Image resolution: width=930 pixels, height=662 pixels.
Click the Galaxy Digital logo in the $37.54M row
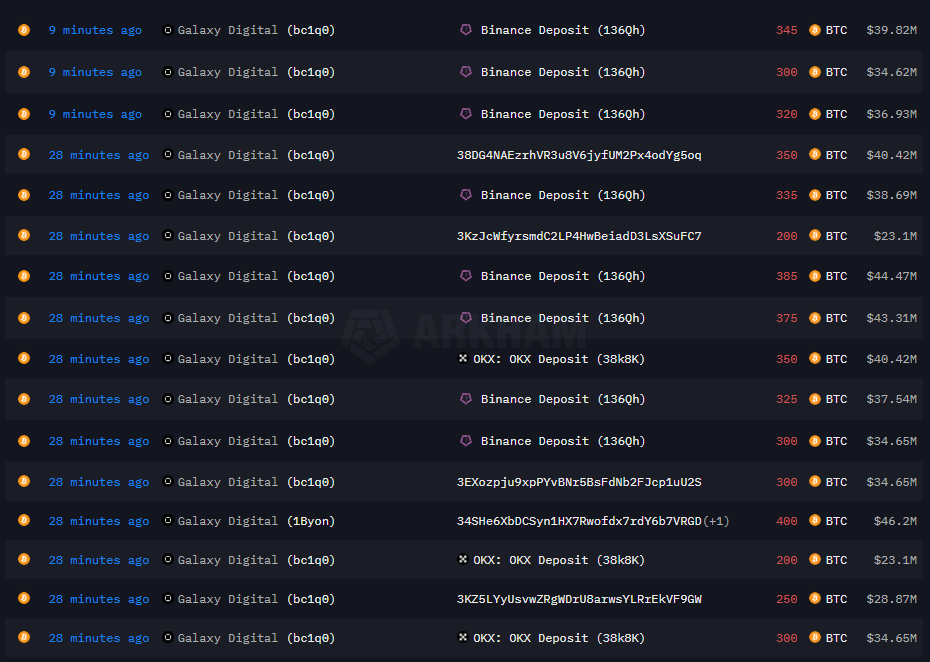[x=168, y=399]
